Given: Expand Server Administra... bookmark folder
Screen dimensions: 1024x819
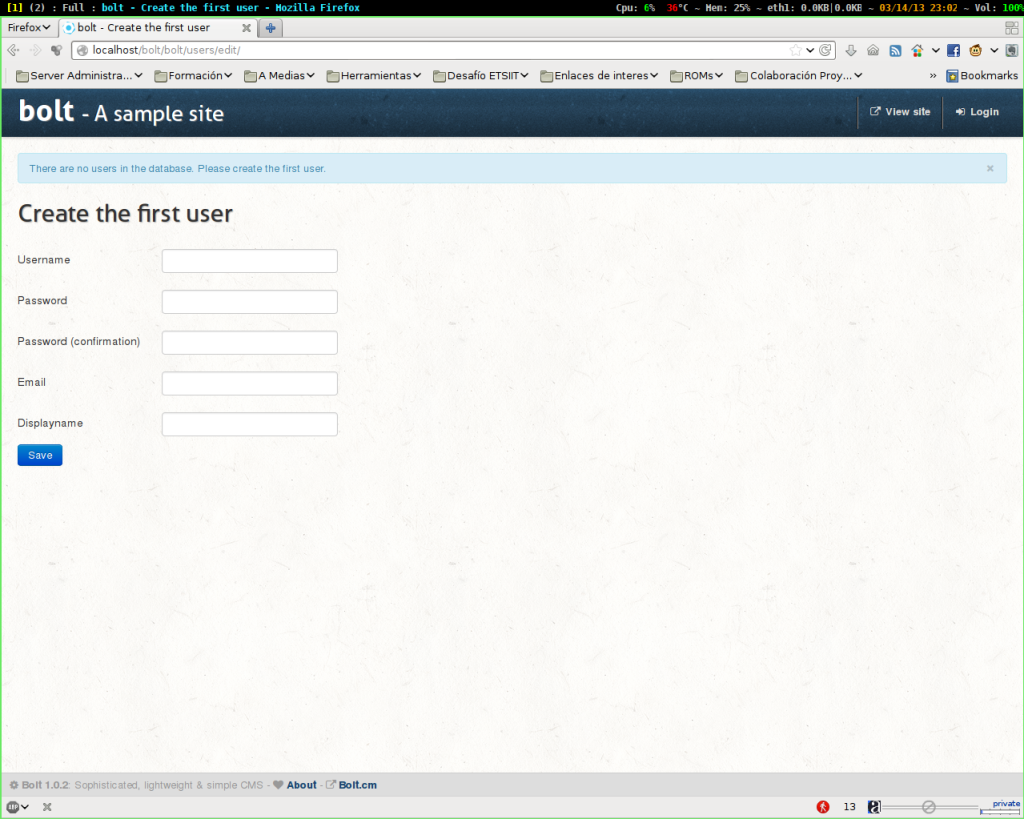Looking at the screenshot, I should (x=79, y=76).
